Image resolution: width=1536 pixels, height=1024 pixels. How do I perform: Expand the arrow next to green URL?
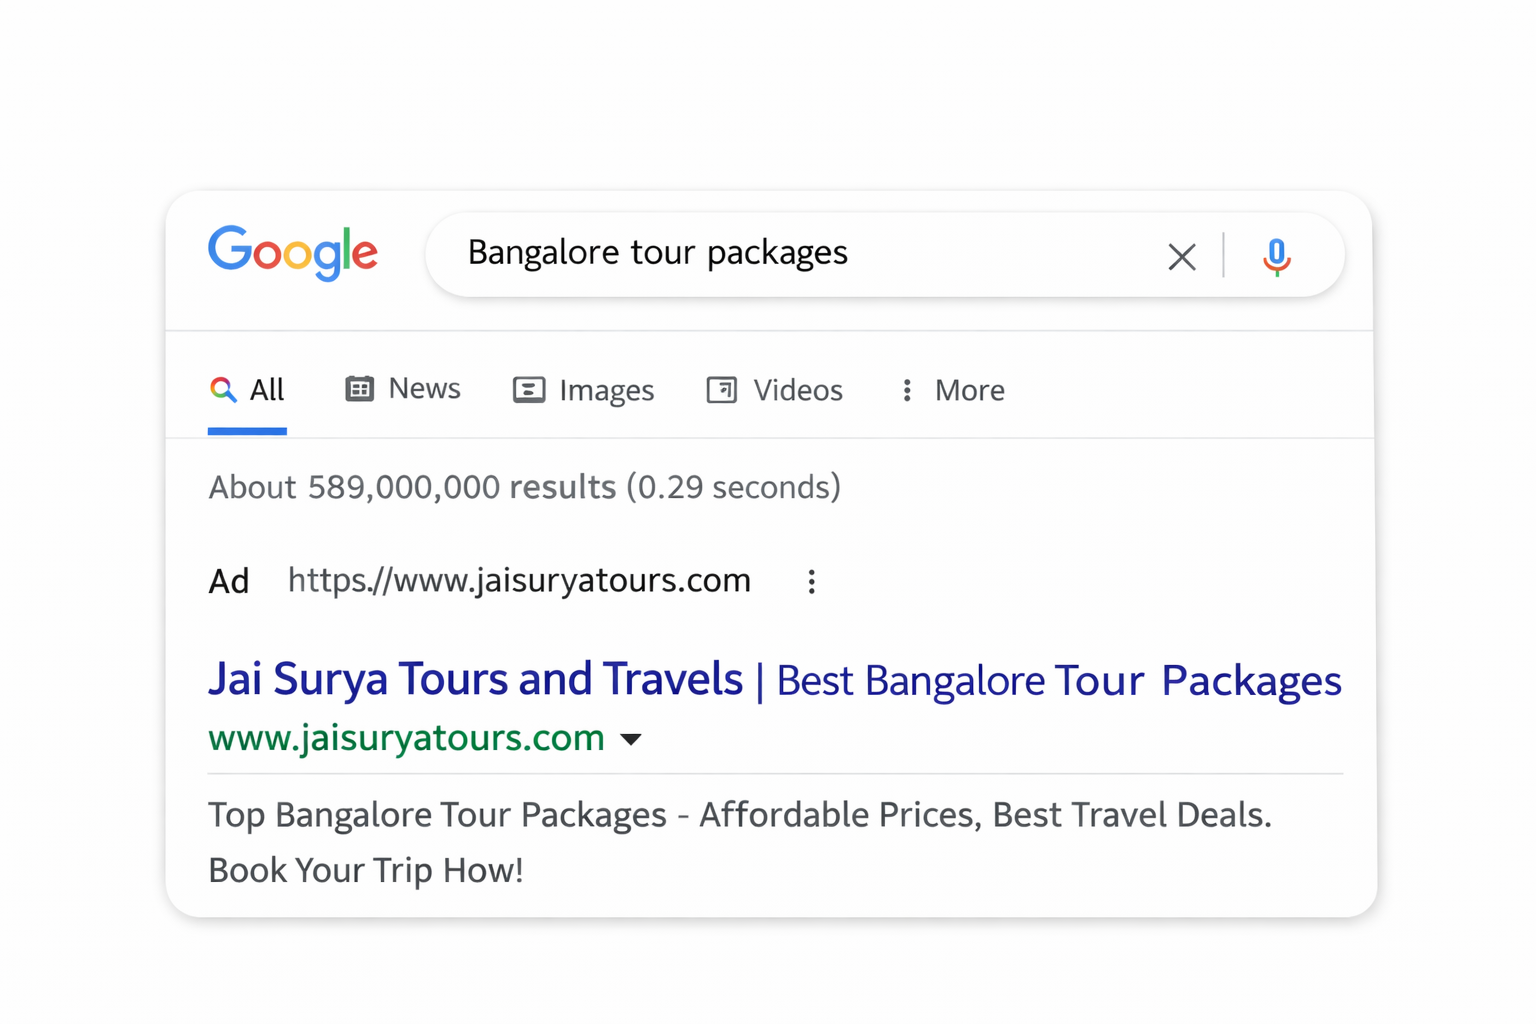point(631,740)
